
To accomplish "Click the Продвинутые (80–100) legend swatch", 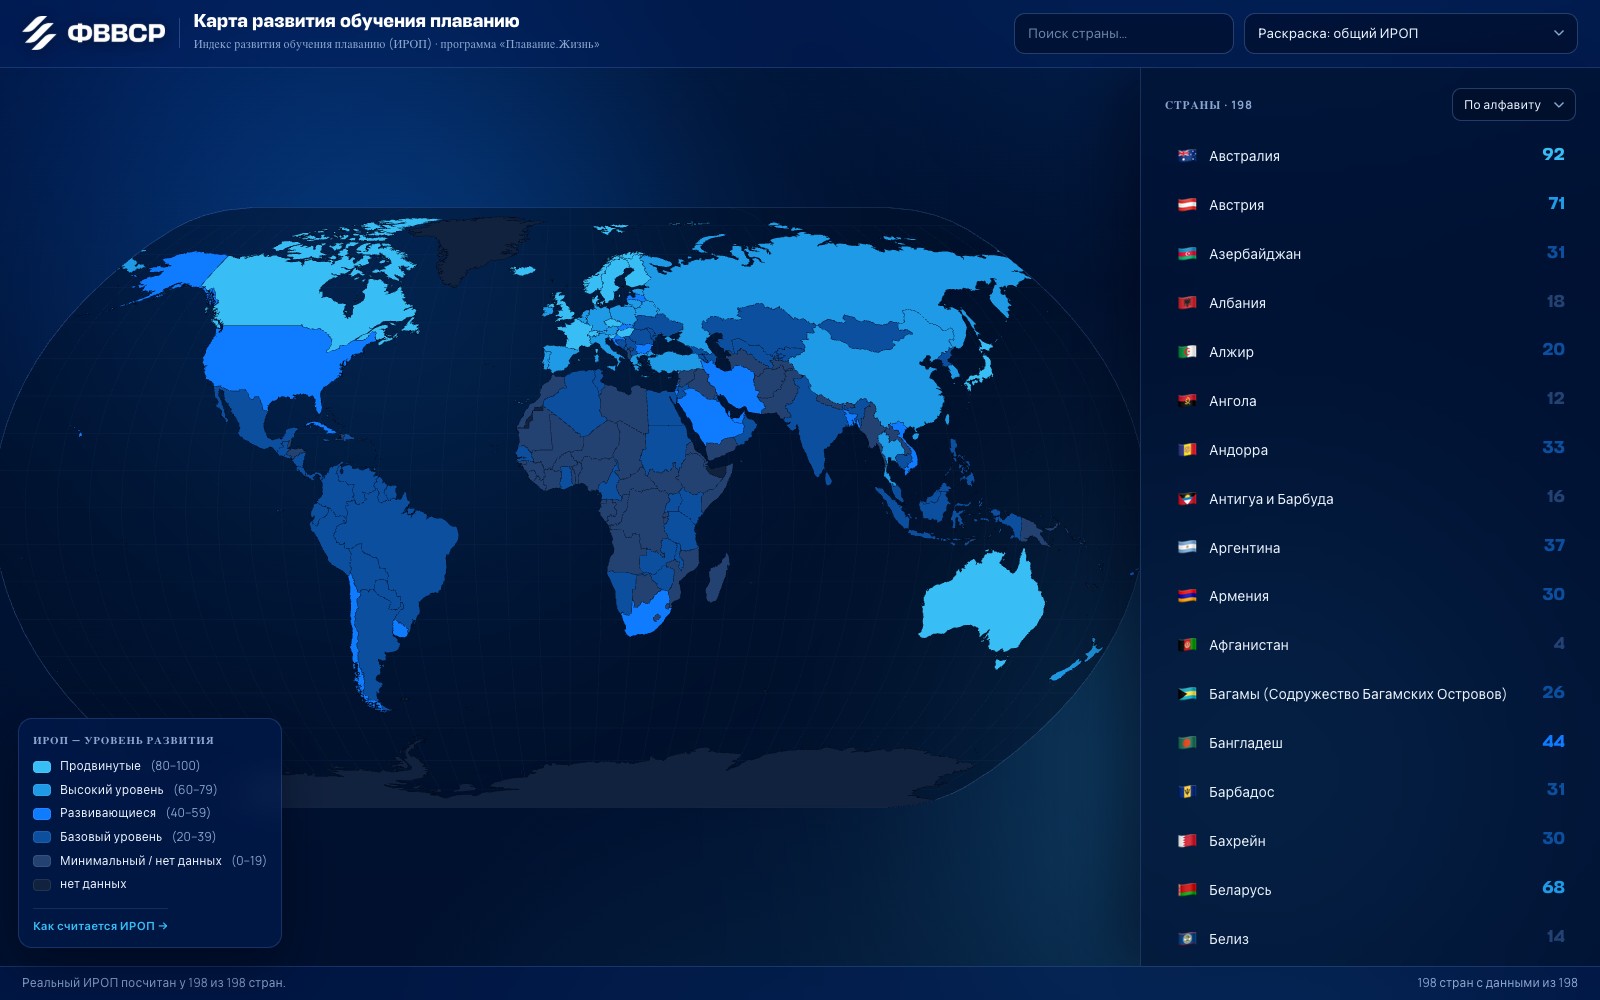I will (x=42, y=766).
